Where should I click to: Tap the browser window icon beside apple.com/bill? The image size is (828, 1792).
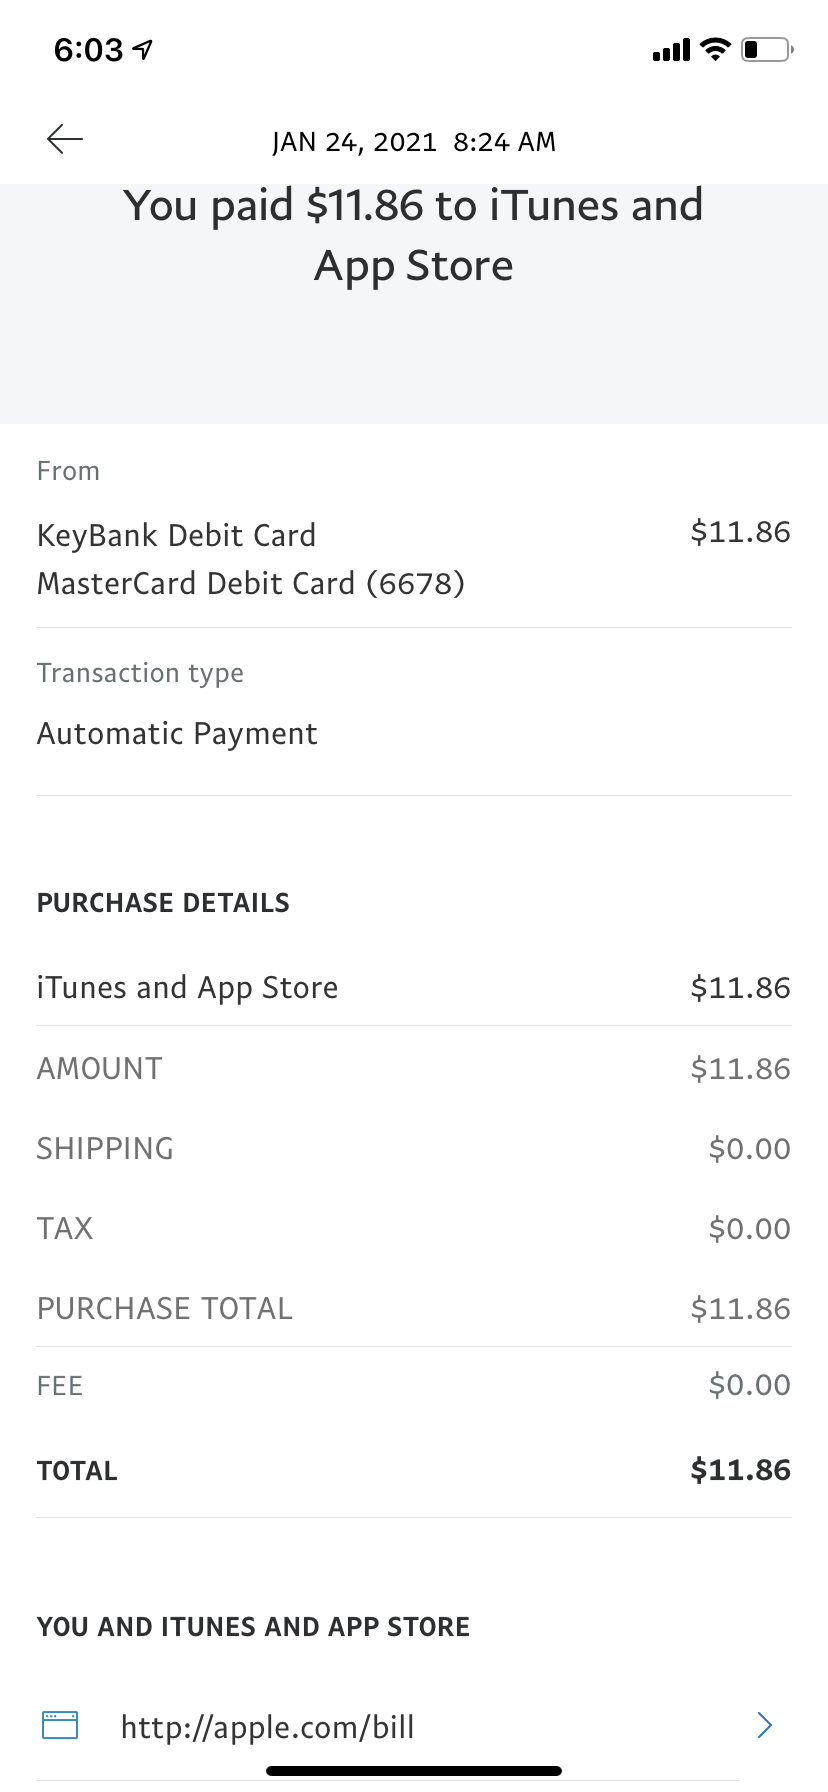tap(60, 1725)
